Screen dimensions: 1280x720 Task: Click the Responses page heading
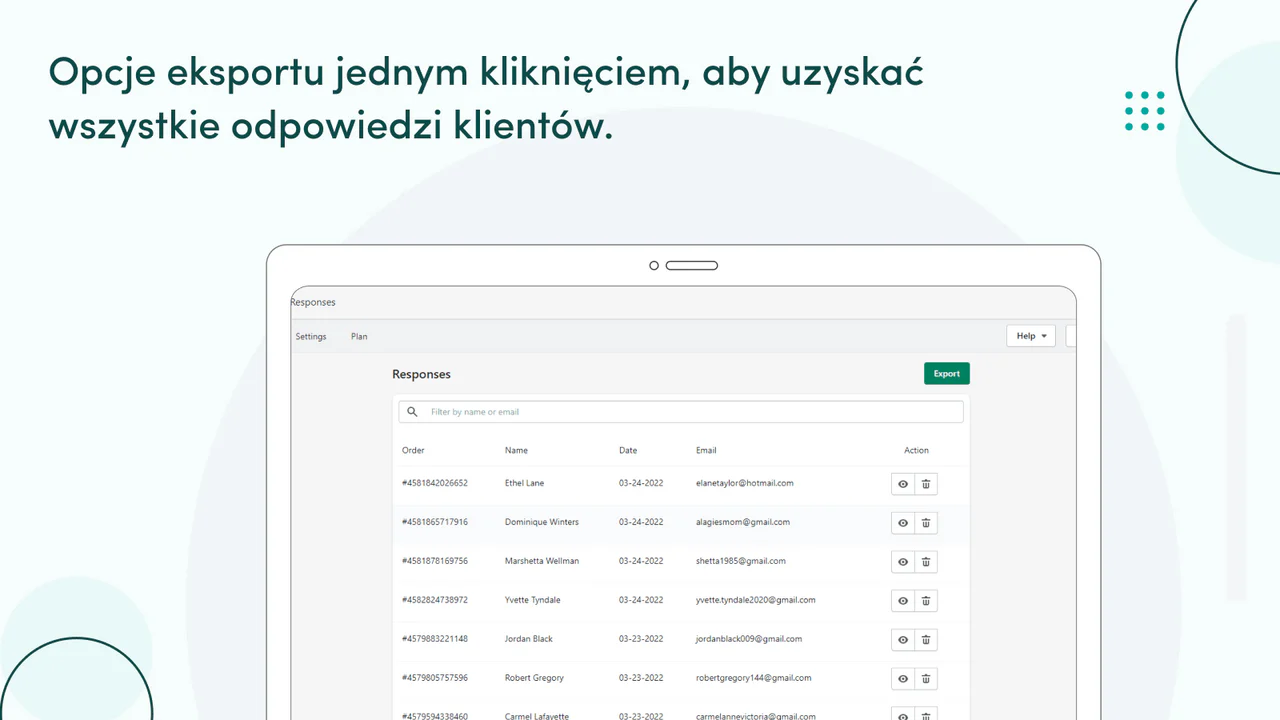421,375
